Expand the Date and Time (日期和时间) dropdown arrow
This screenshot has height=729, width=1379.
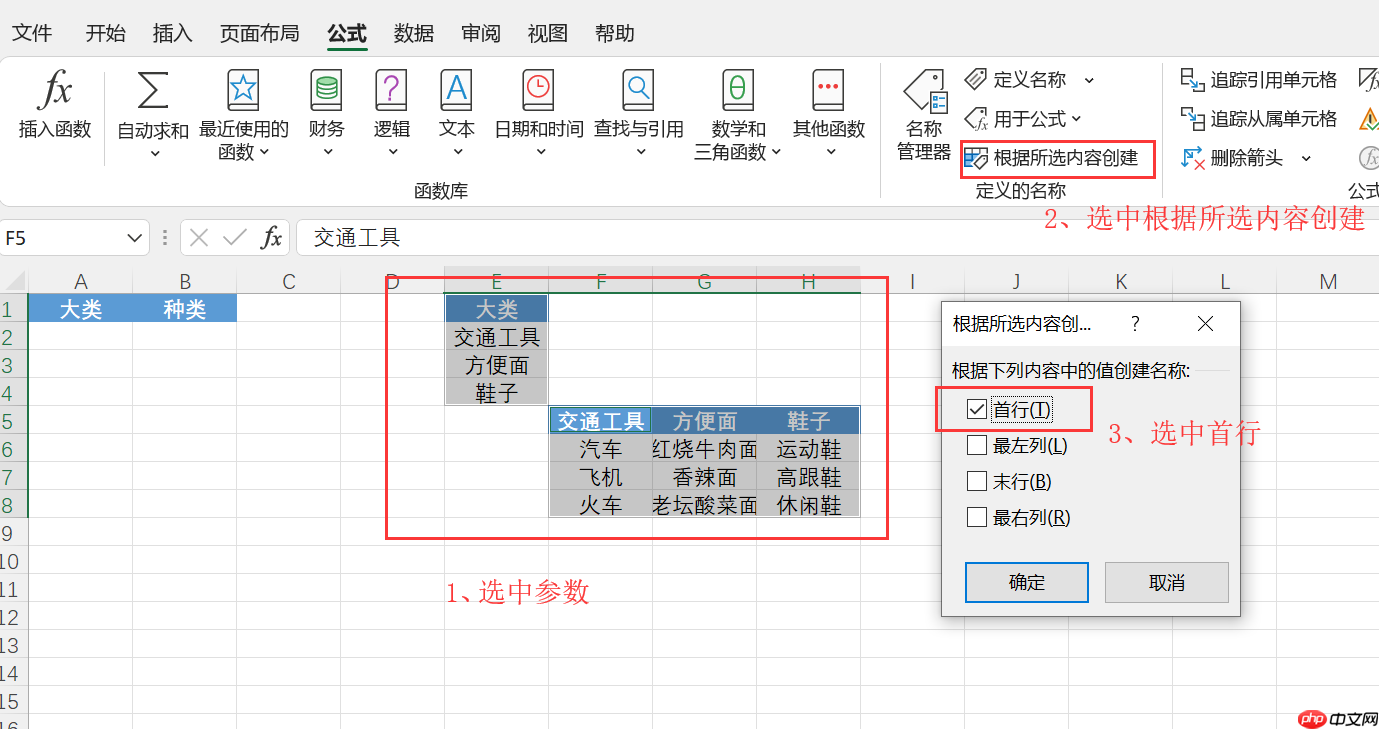(540, 153)
